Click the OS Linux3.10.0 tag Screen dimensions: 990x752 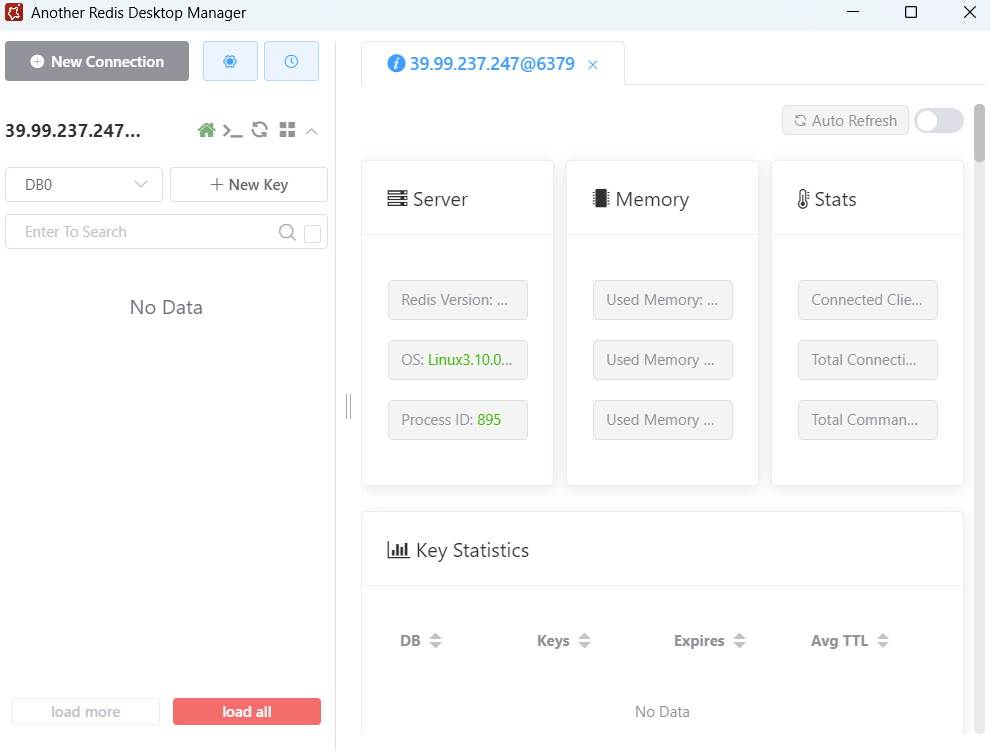pos(458,360)
